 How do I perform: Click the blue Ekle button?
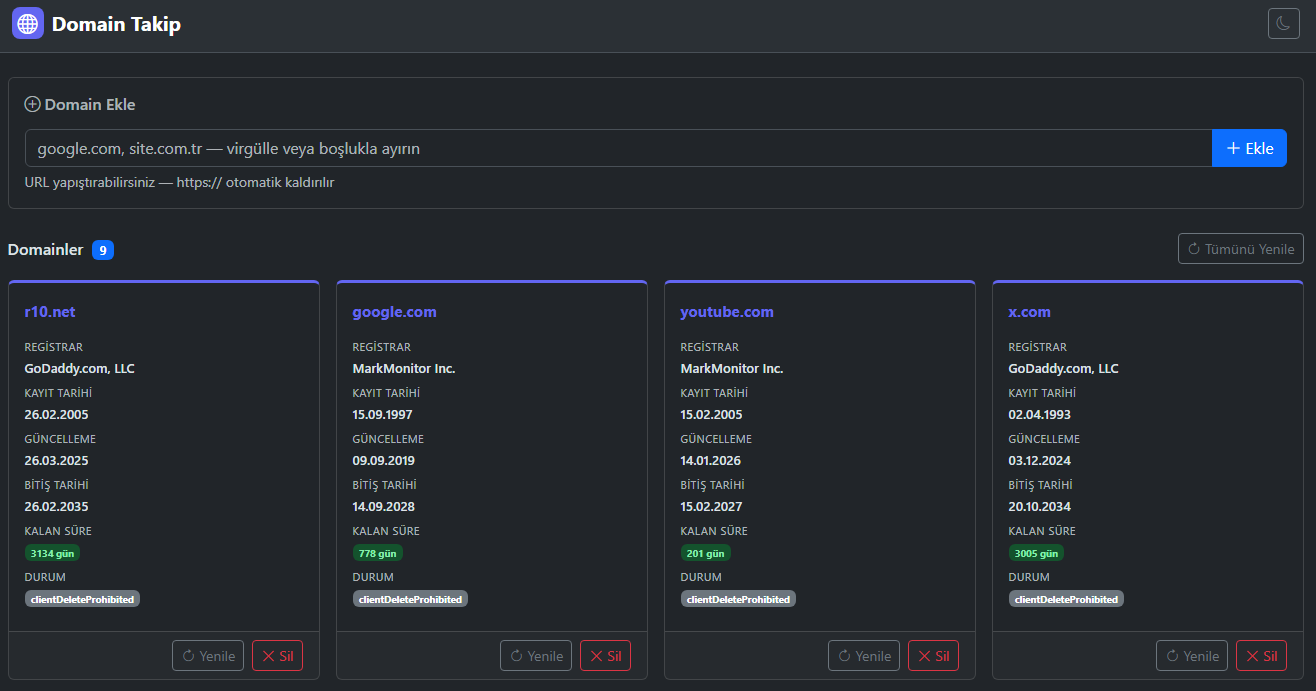[x=1249, y=148]
